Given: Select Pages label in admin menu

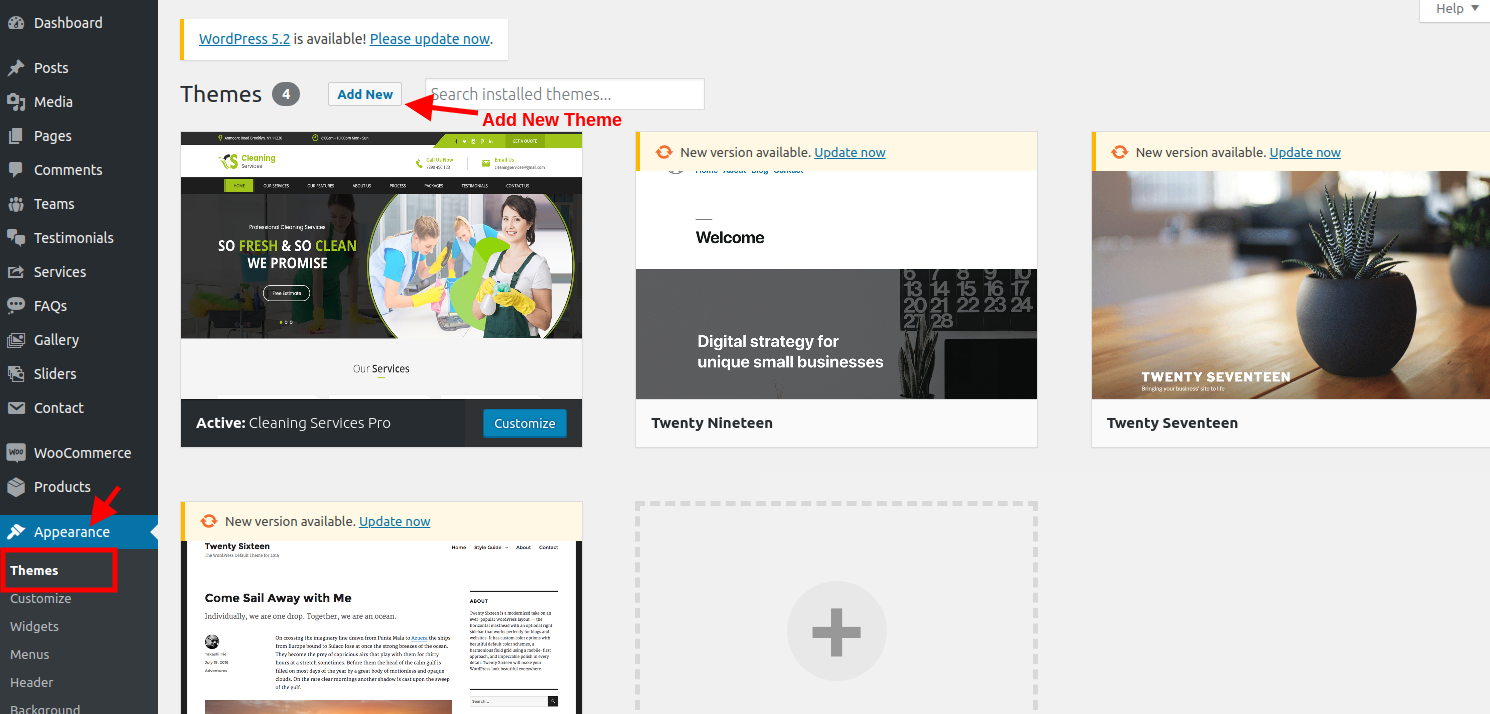Looking at the screenshot, I should click(x=53, y=136).
